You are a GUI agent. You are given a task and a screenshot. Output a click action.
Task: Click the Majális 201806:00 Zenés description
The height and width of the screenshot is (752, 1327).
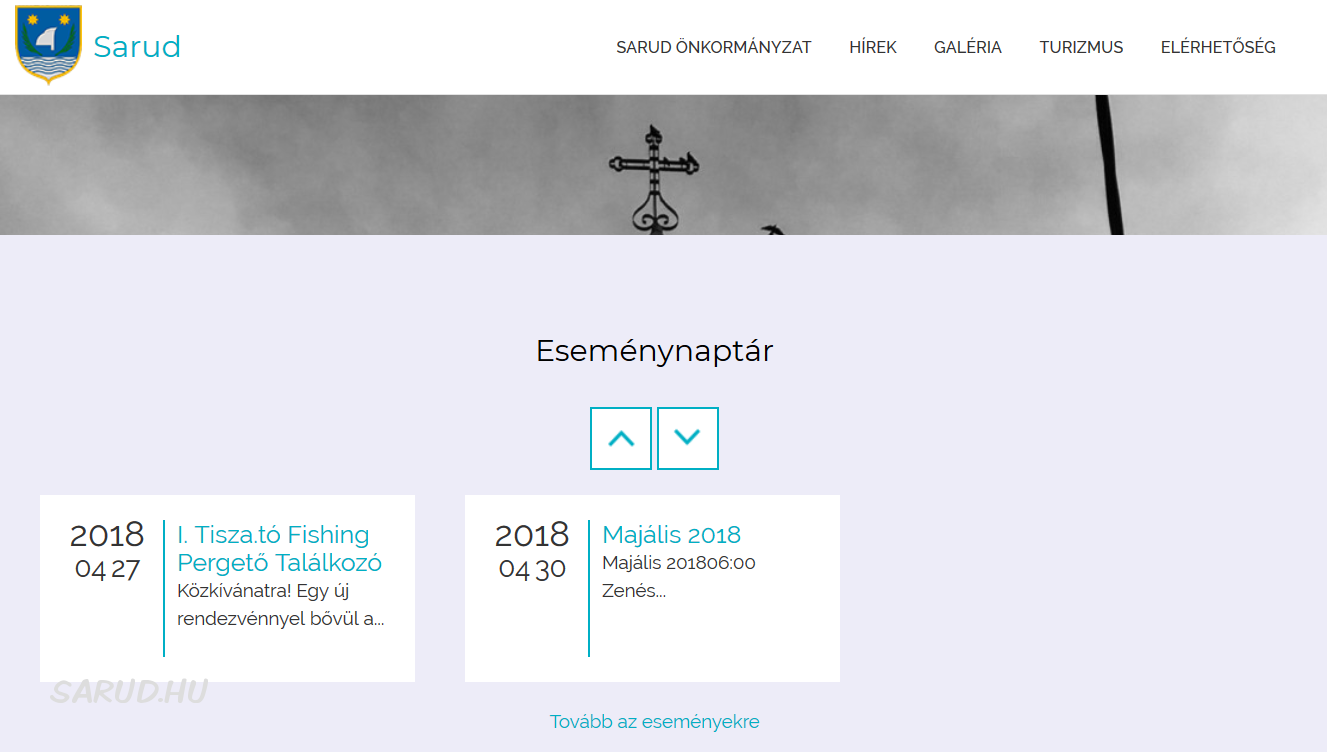point(679,577)
